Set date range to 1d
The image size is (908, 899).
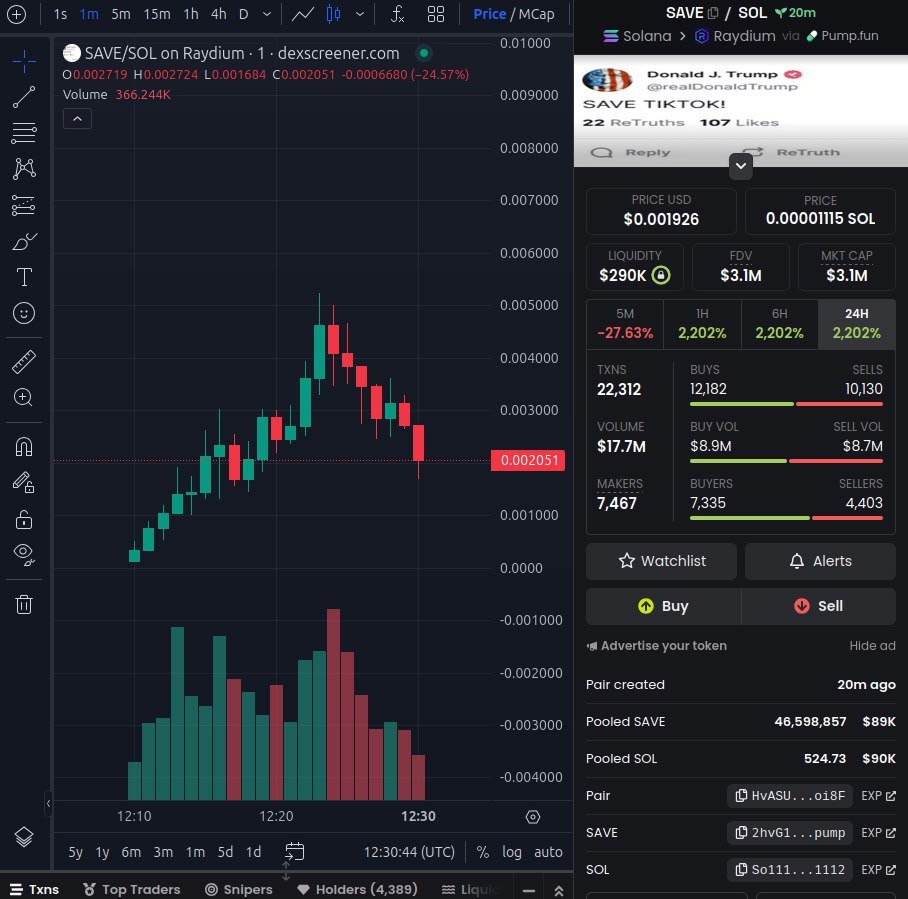[253, 852]
